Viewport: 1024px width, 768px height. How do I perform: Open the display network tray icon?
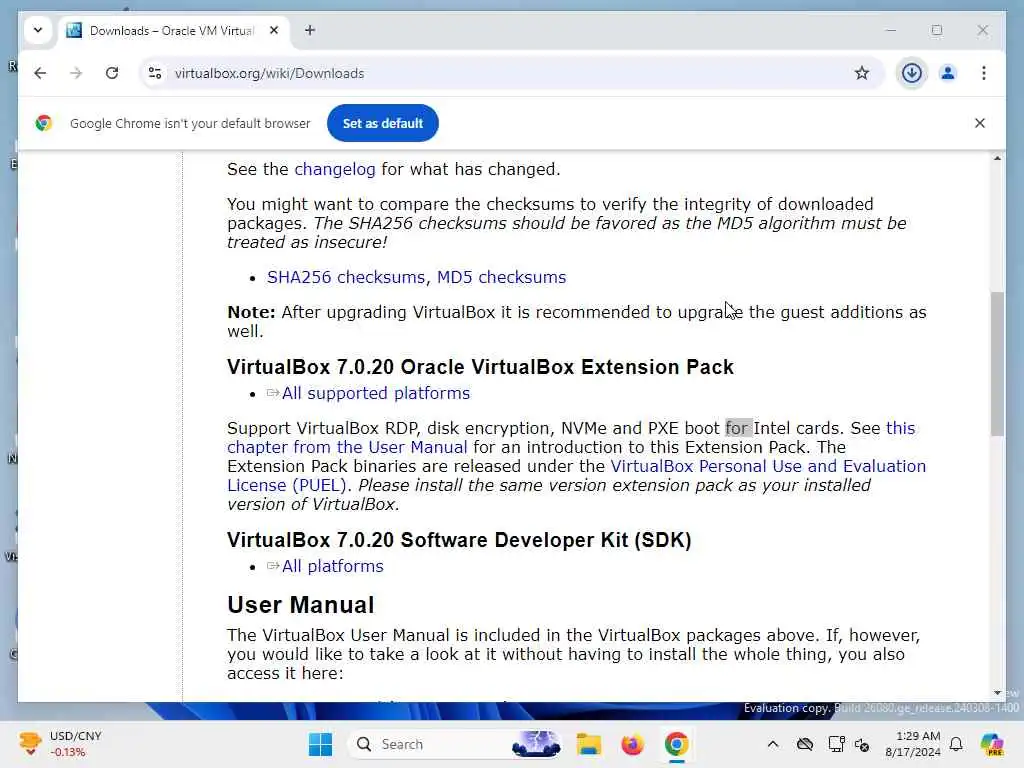(836, 744)
